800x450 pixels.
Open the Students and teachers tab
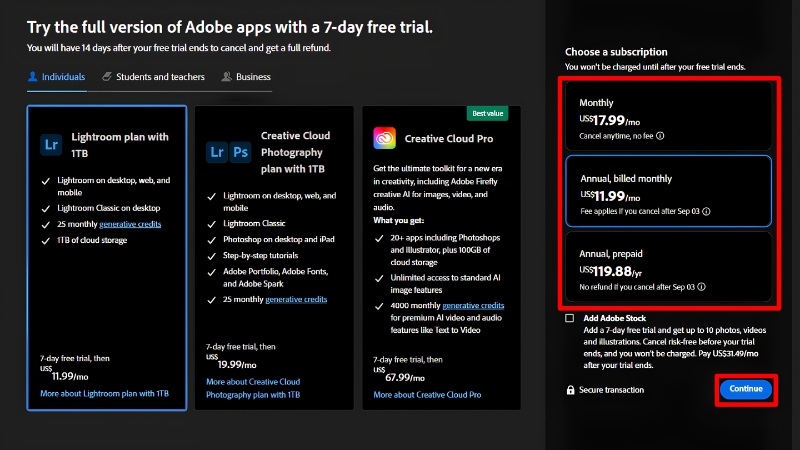(x=154, y=77)
